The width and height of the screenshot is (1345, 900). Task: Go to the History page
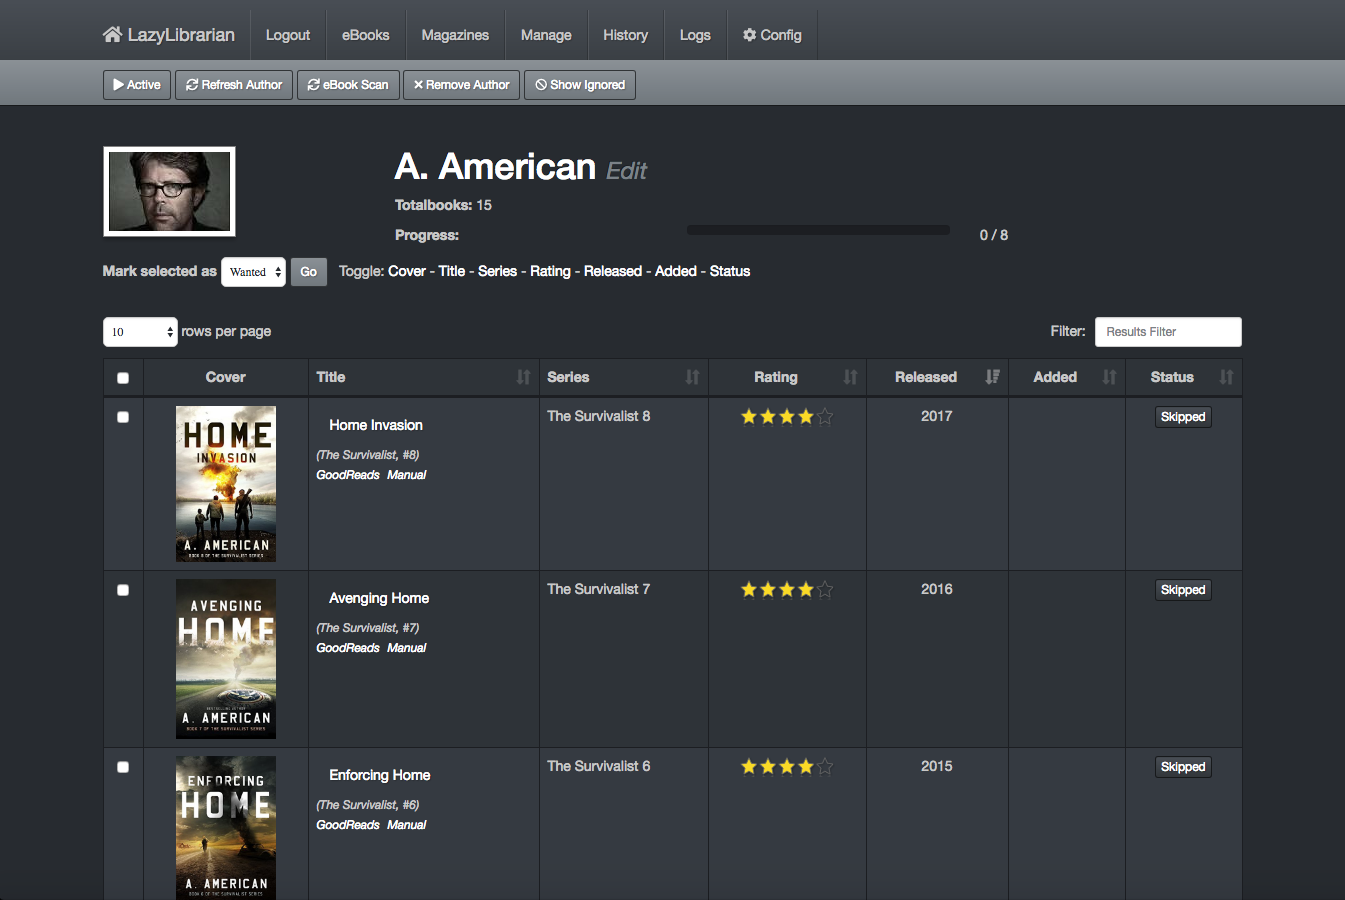click(625, 35)
